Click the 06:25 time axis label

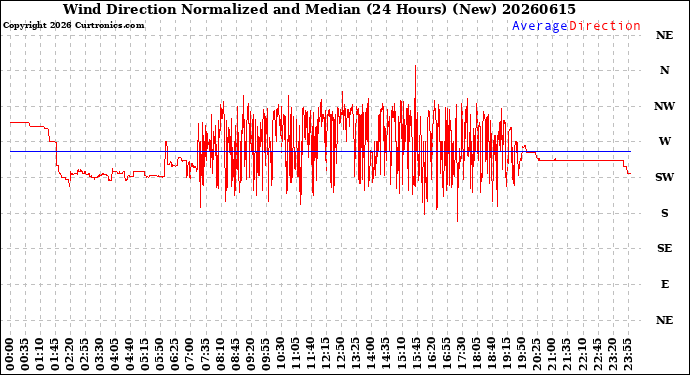[176, 355]
